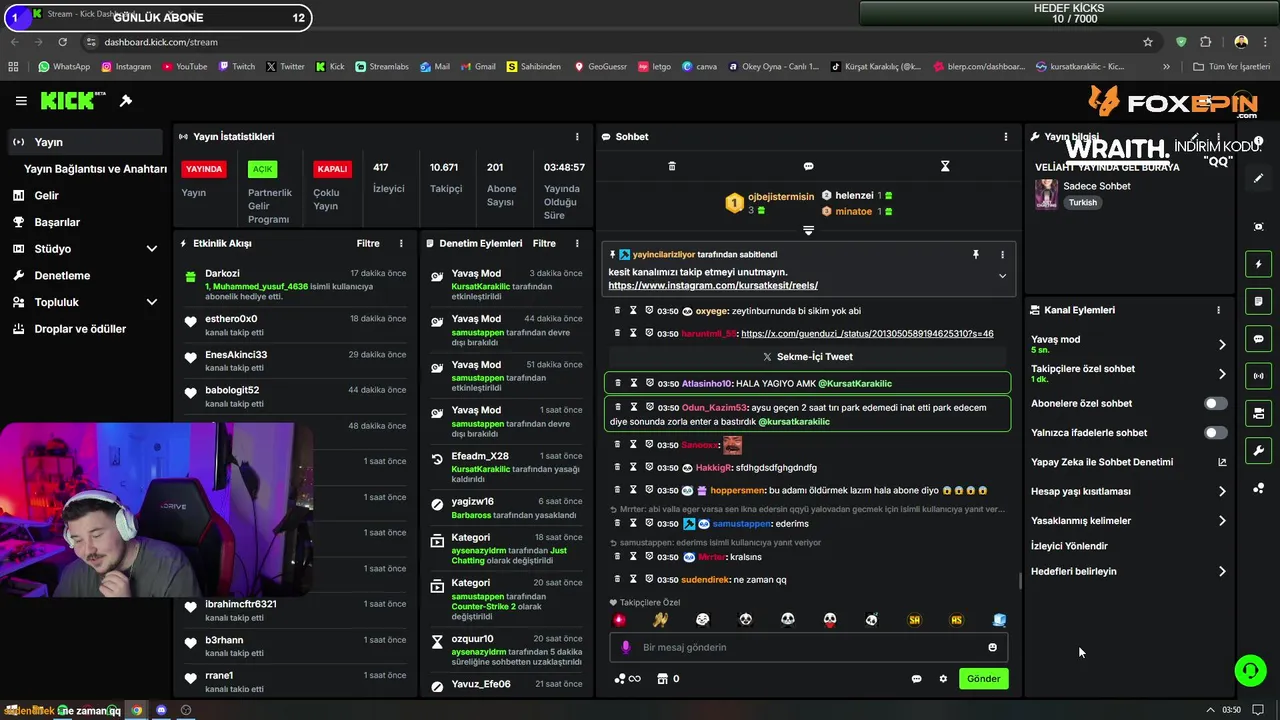Click the moderator tool icon next to Kick logo
Screen dimensions: 1280x720
(x=126, y=101)
